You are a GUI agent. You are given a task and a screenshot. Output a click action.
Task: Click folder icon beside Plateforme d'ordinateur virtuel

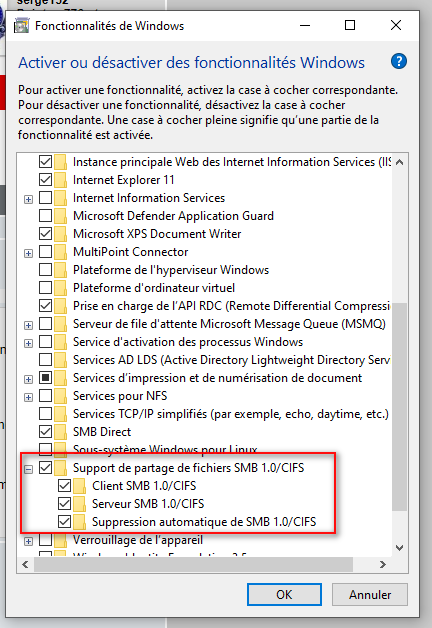60,288
